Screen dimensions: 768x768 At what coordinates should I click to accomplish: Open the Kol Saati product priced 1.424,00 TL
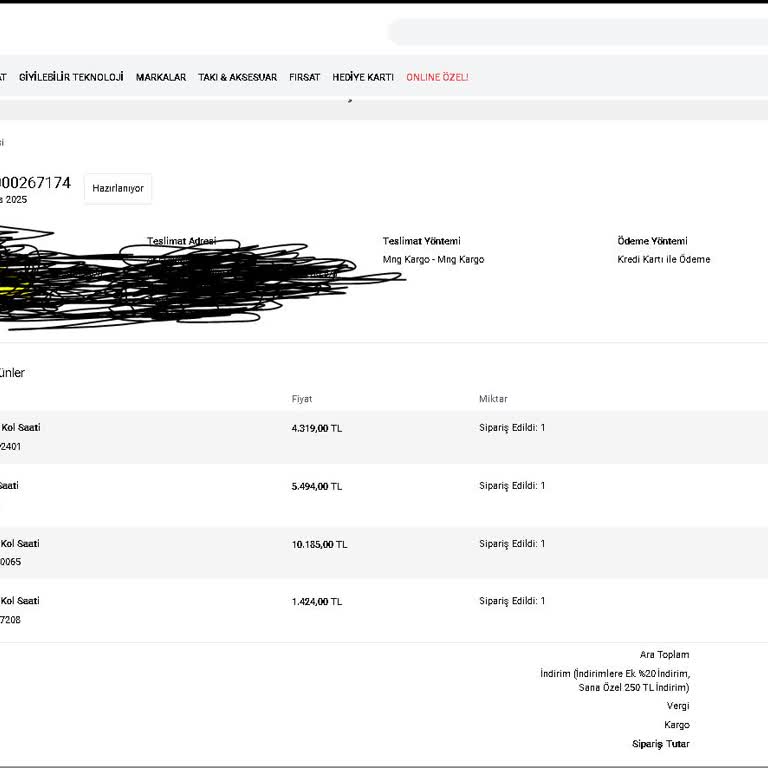(20, 601)
